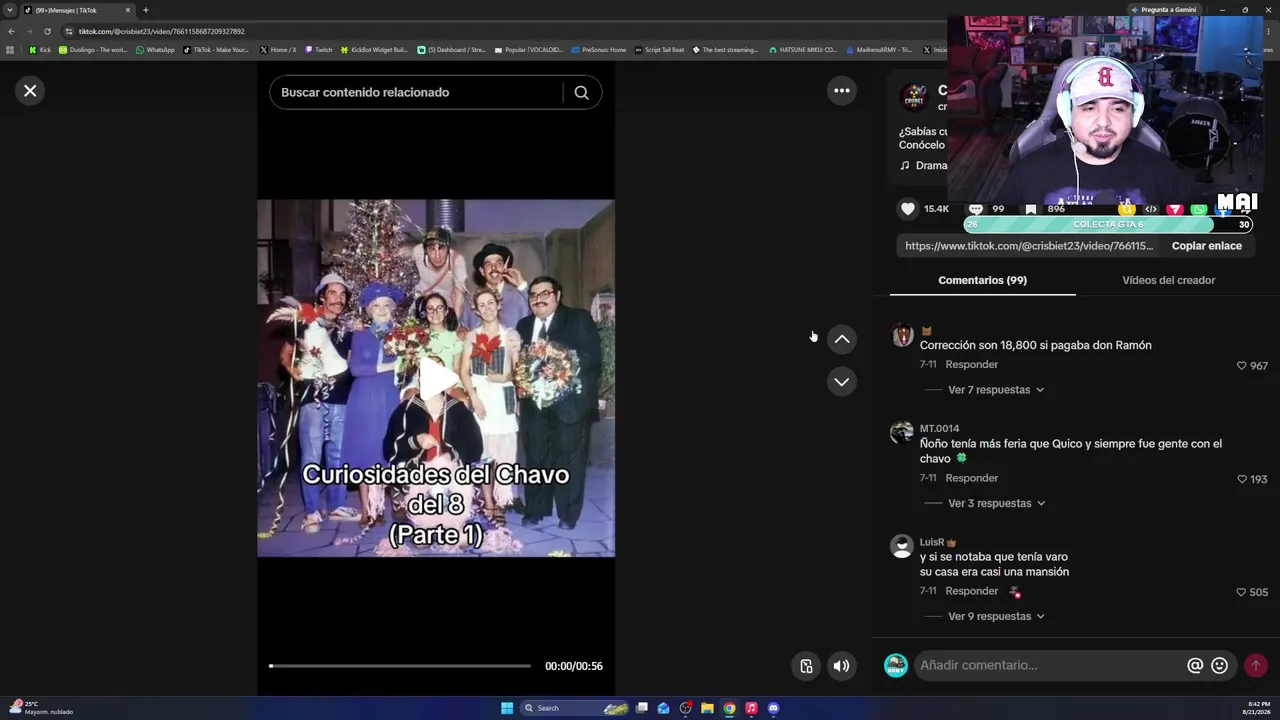Open the three-dots more options menu
This screenshot has width=1280, height=720.
(842, 91)
